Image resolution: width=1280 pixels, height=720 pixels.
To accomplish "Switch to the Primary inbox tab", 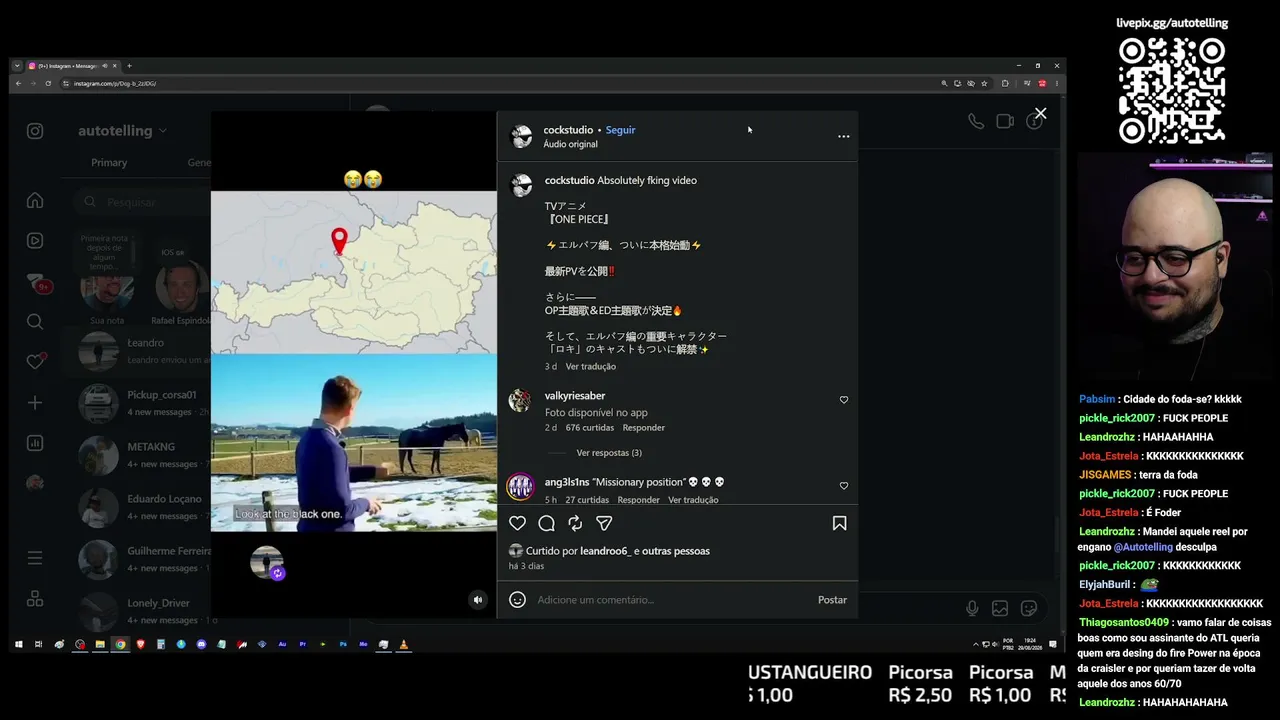I will [109, 163].
